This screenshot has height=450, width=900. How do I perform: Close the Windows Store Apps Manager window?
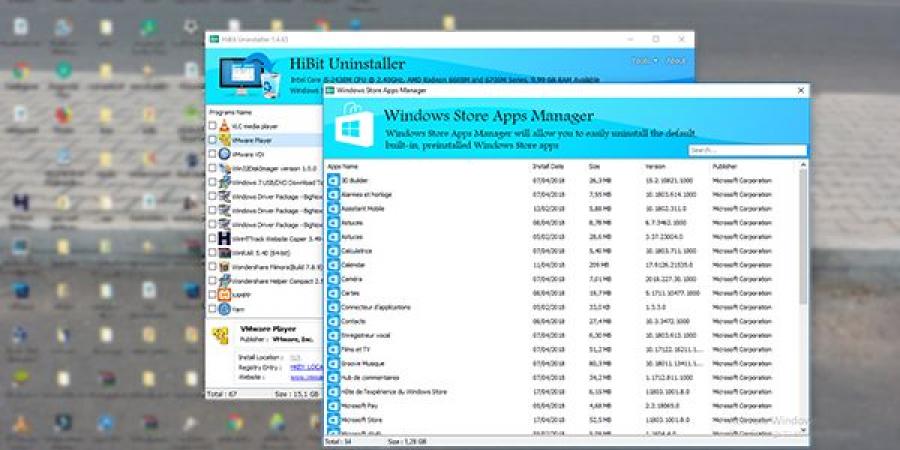click(801, 90)
